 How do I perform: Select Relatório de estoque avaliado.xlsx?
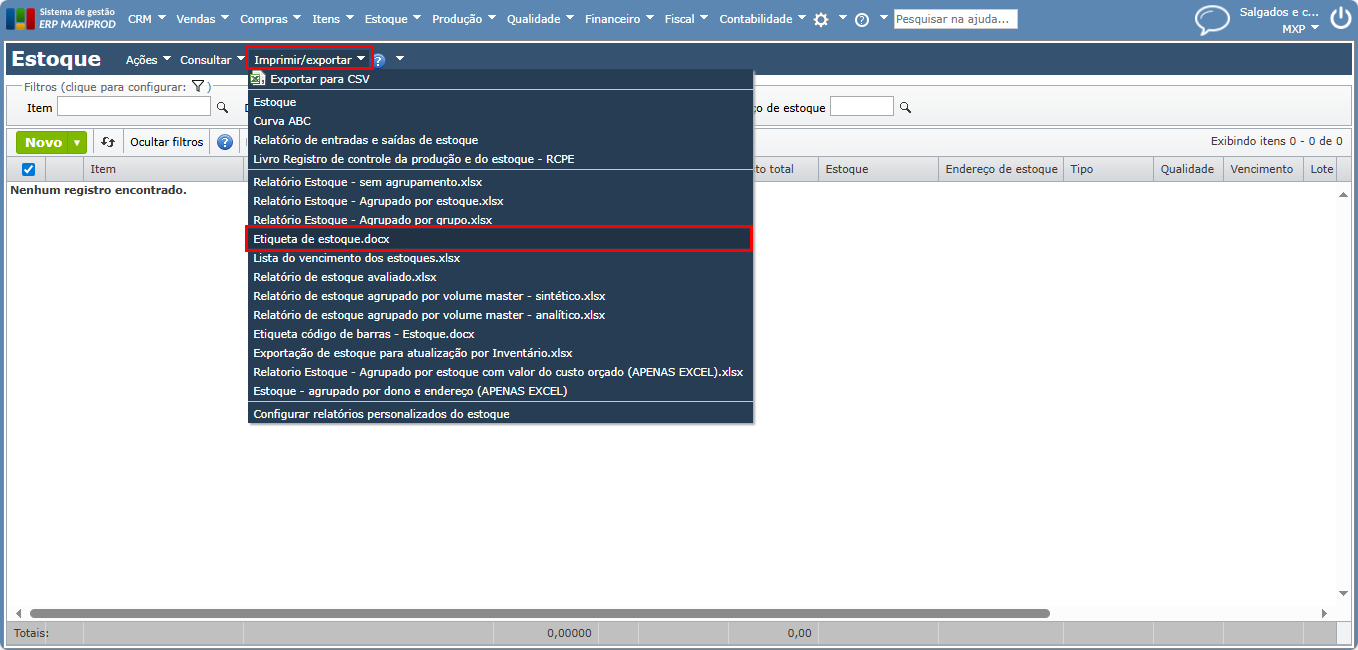click(x=500, y=277)
